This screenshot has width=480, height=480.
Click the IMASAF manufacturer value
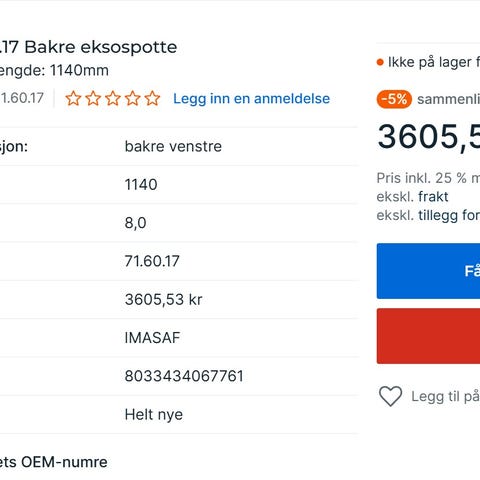(x=152, y=338)
